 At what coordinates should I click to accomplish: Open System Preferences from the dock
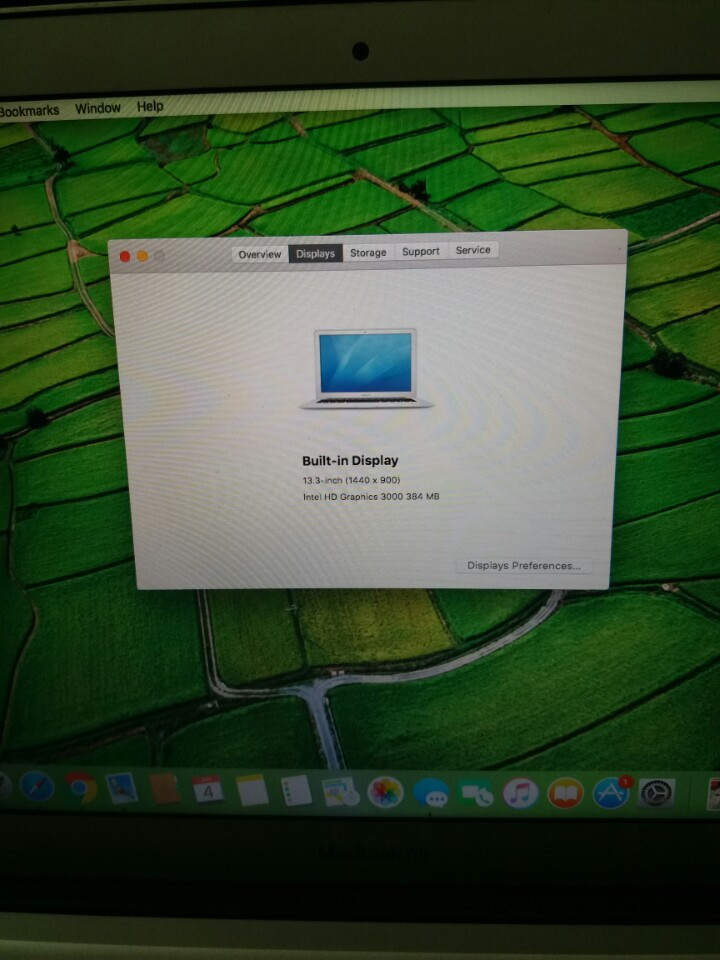(x=657, y=794)
